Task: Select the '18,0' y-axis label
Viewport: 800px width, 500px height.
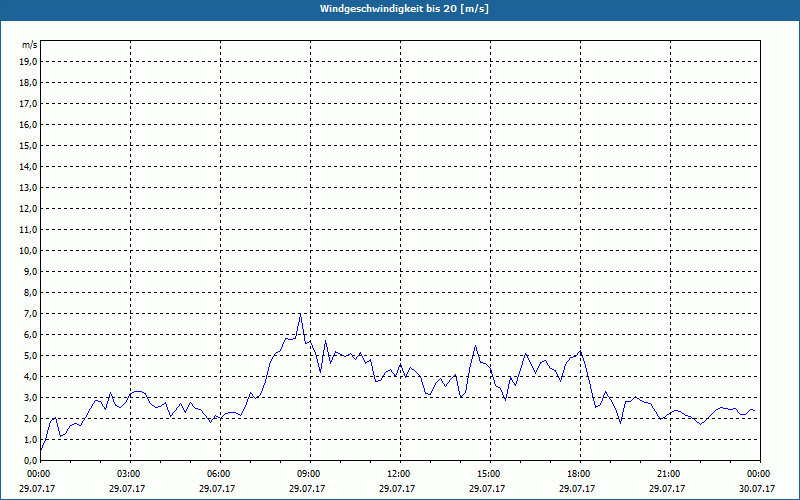Action: tap(28, 83)
